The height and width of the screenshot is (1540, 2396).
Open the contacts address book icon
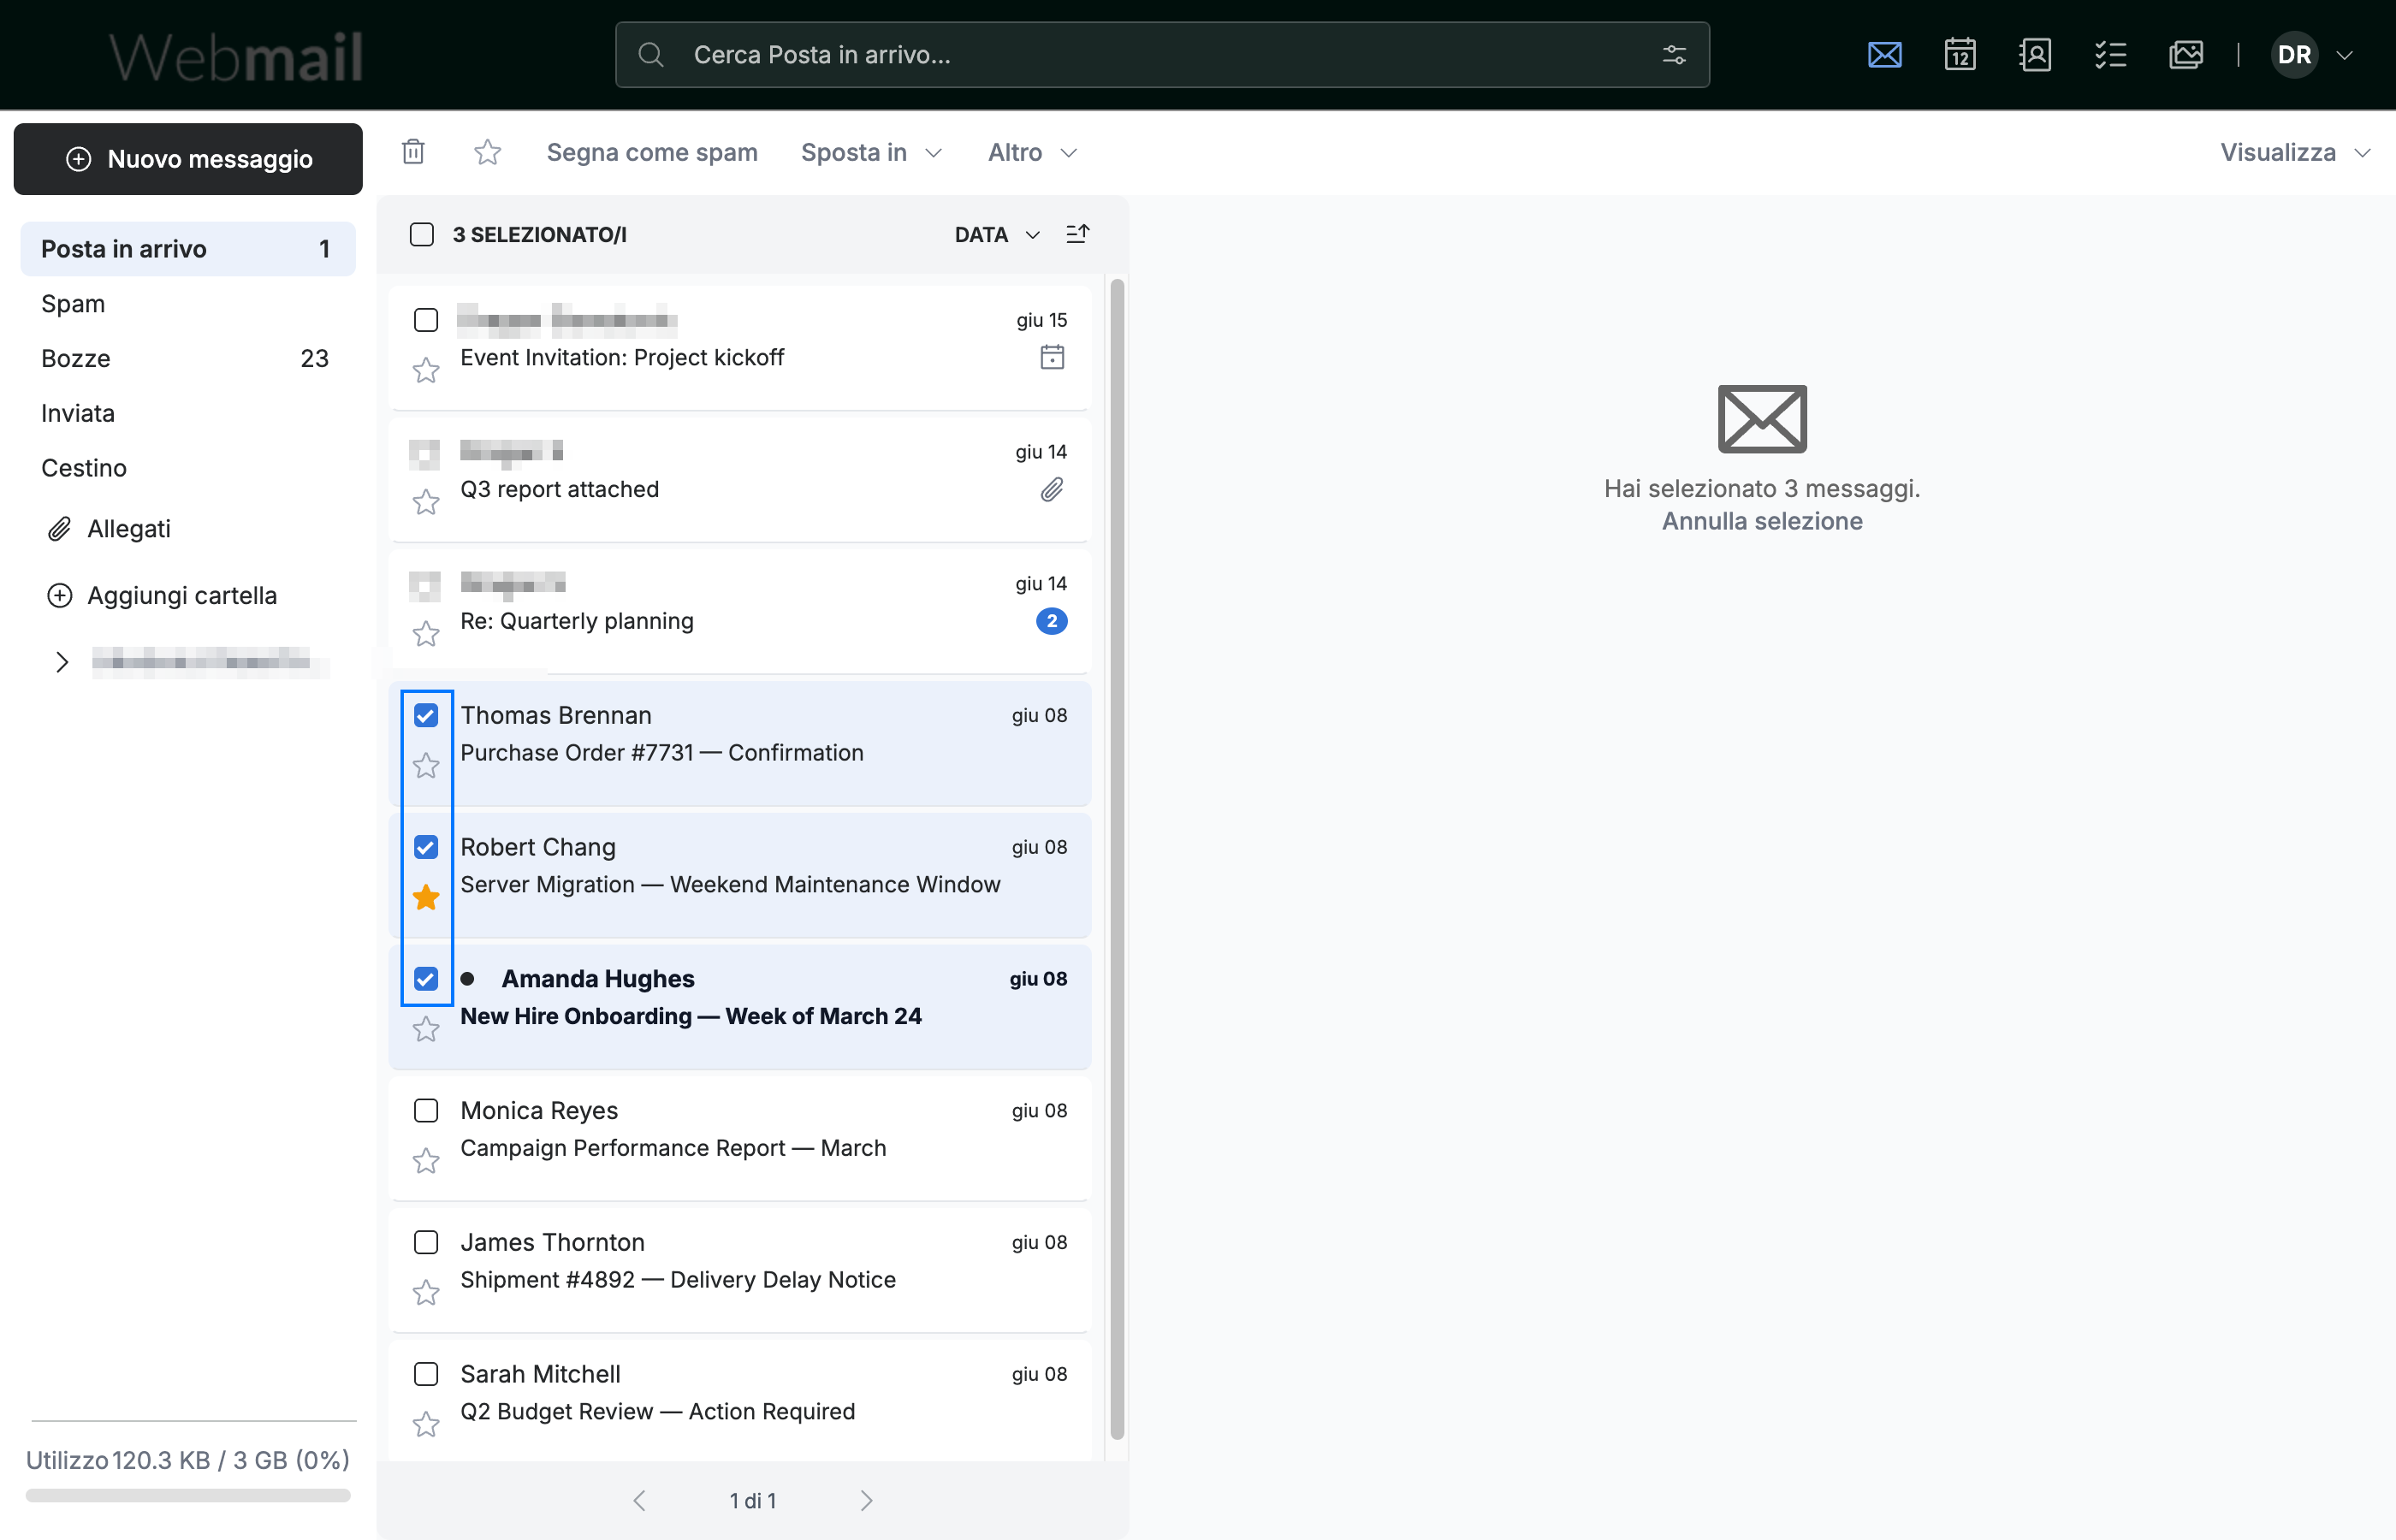pos(2034,54)
